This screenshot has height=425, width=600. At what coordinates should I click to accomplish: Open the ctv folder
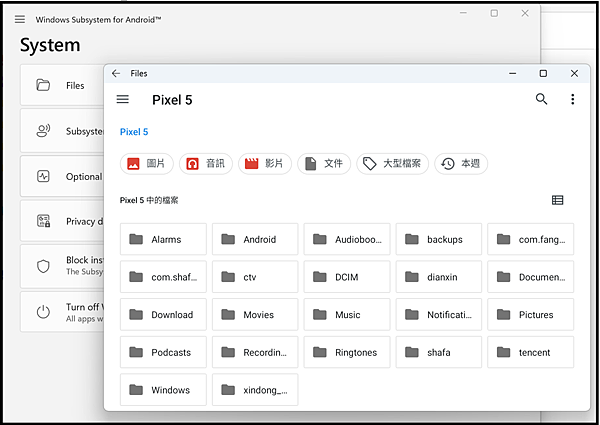point(255,277)
